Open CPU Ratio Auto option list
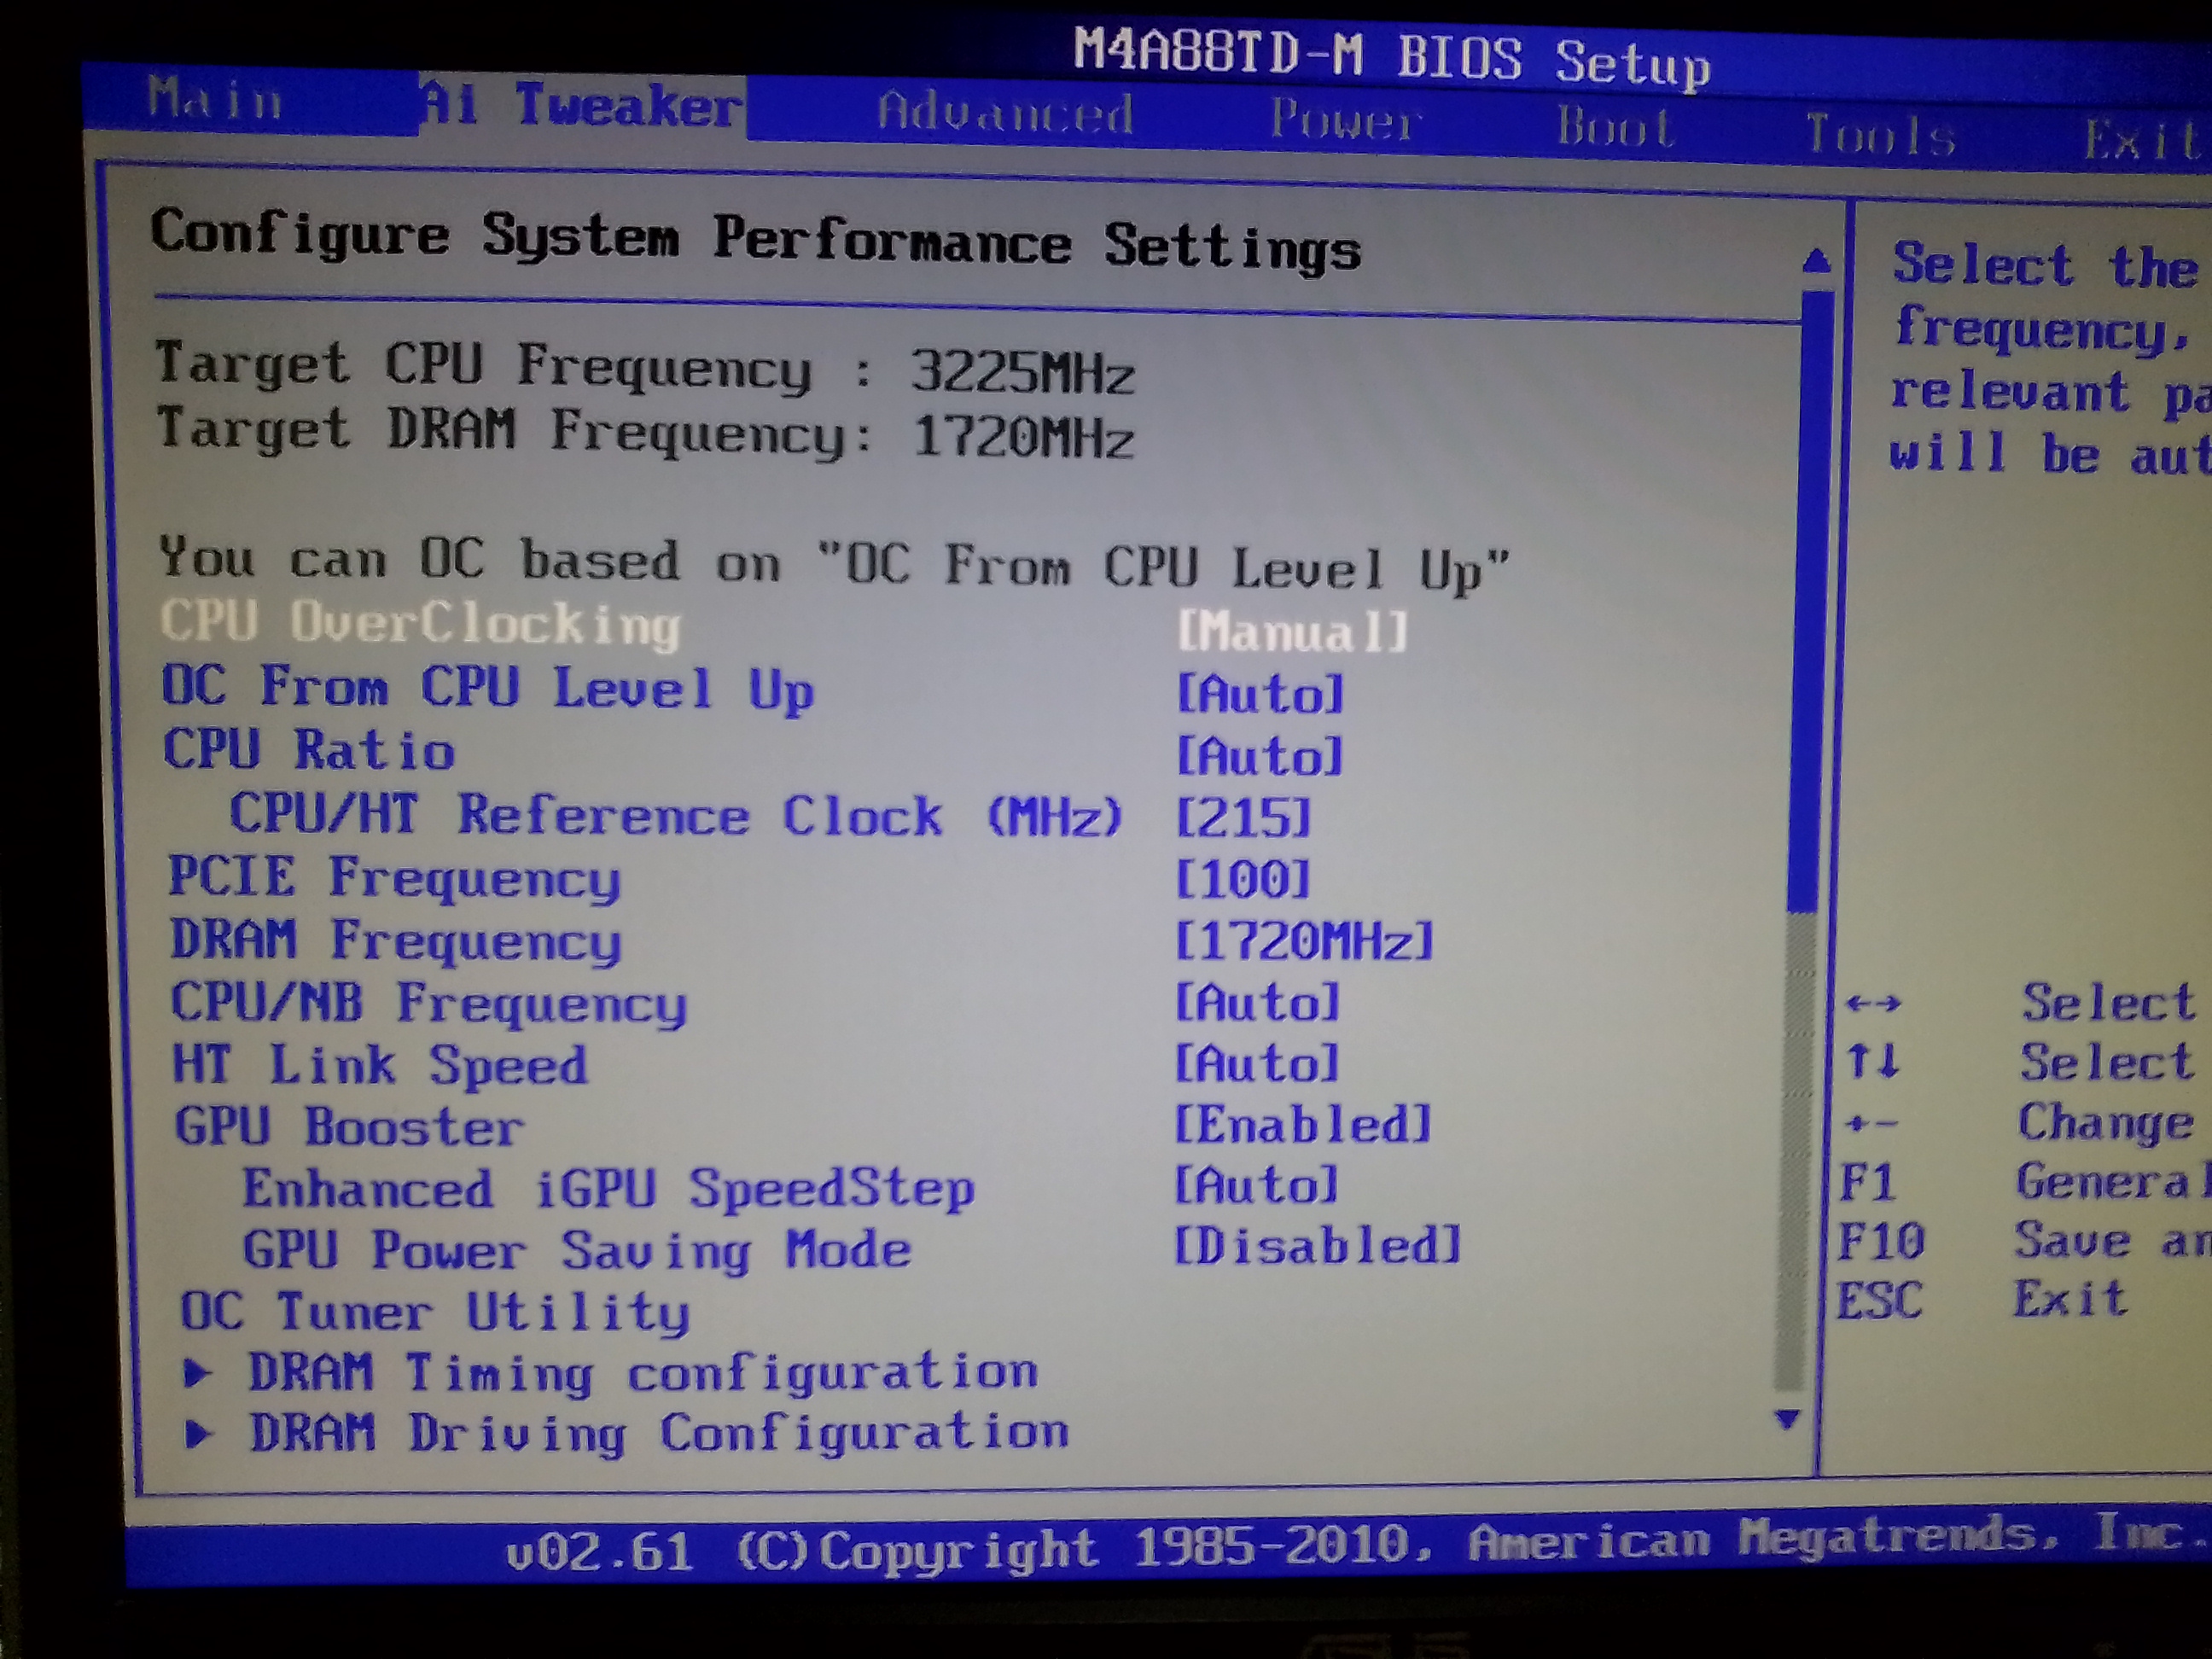 click(x=1259, y=756)
